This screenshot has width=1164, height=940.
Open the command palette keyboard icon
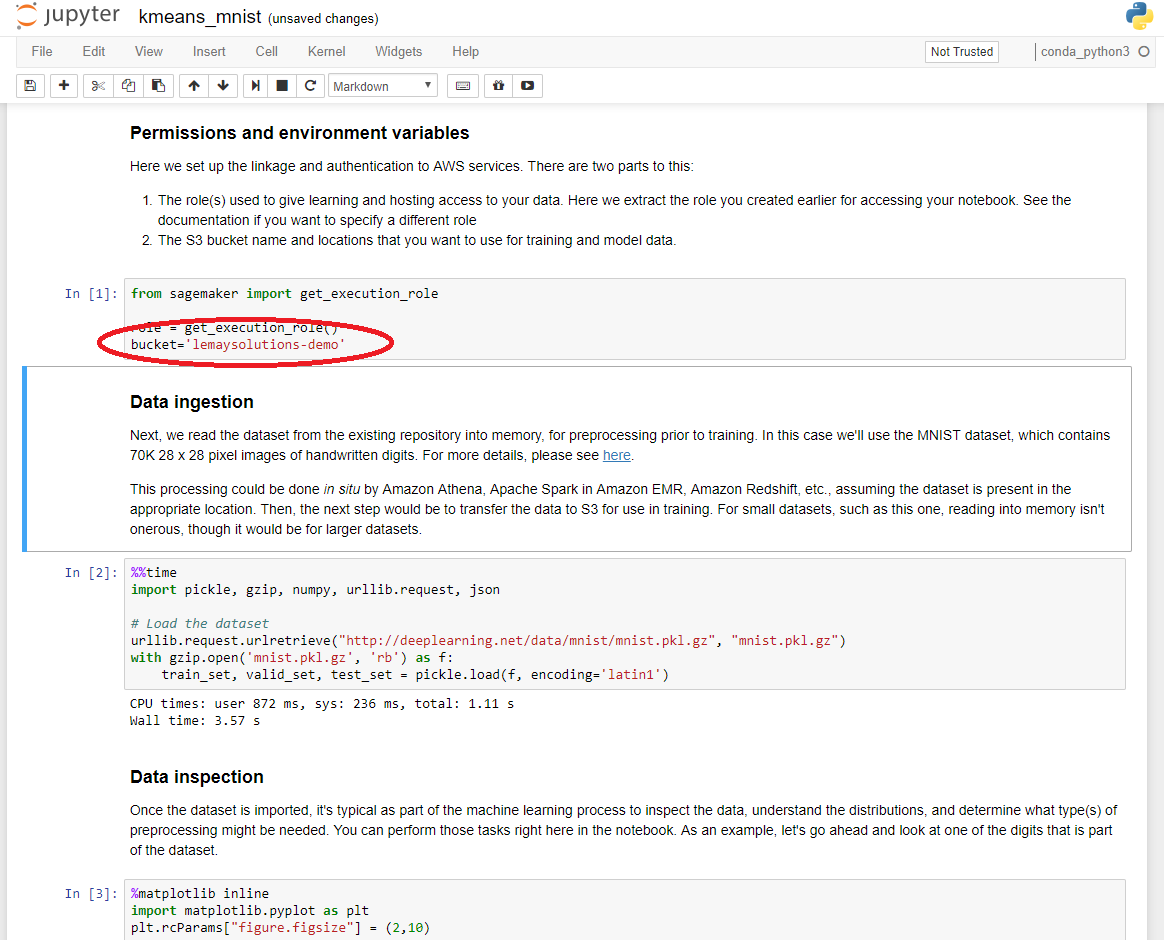[x=463, y=86]
